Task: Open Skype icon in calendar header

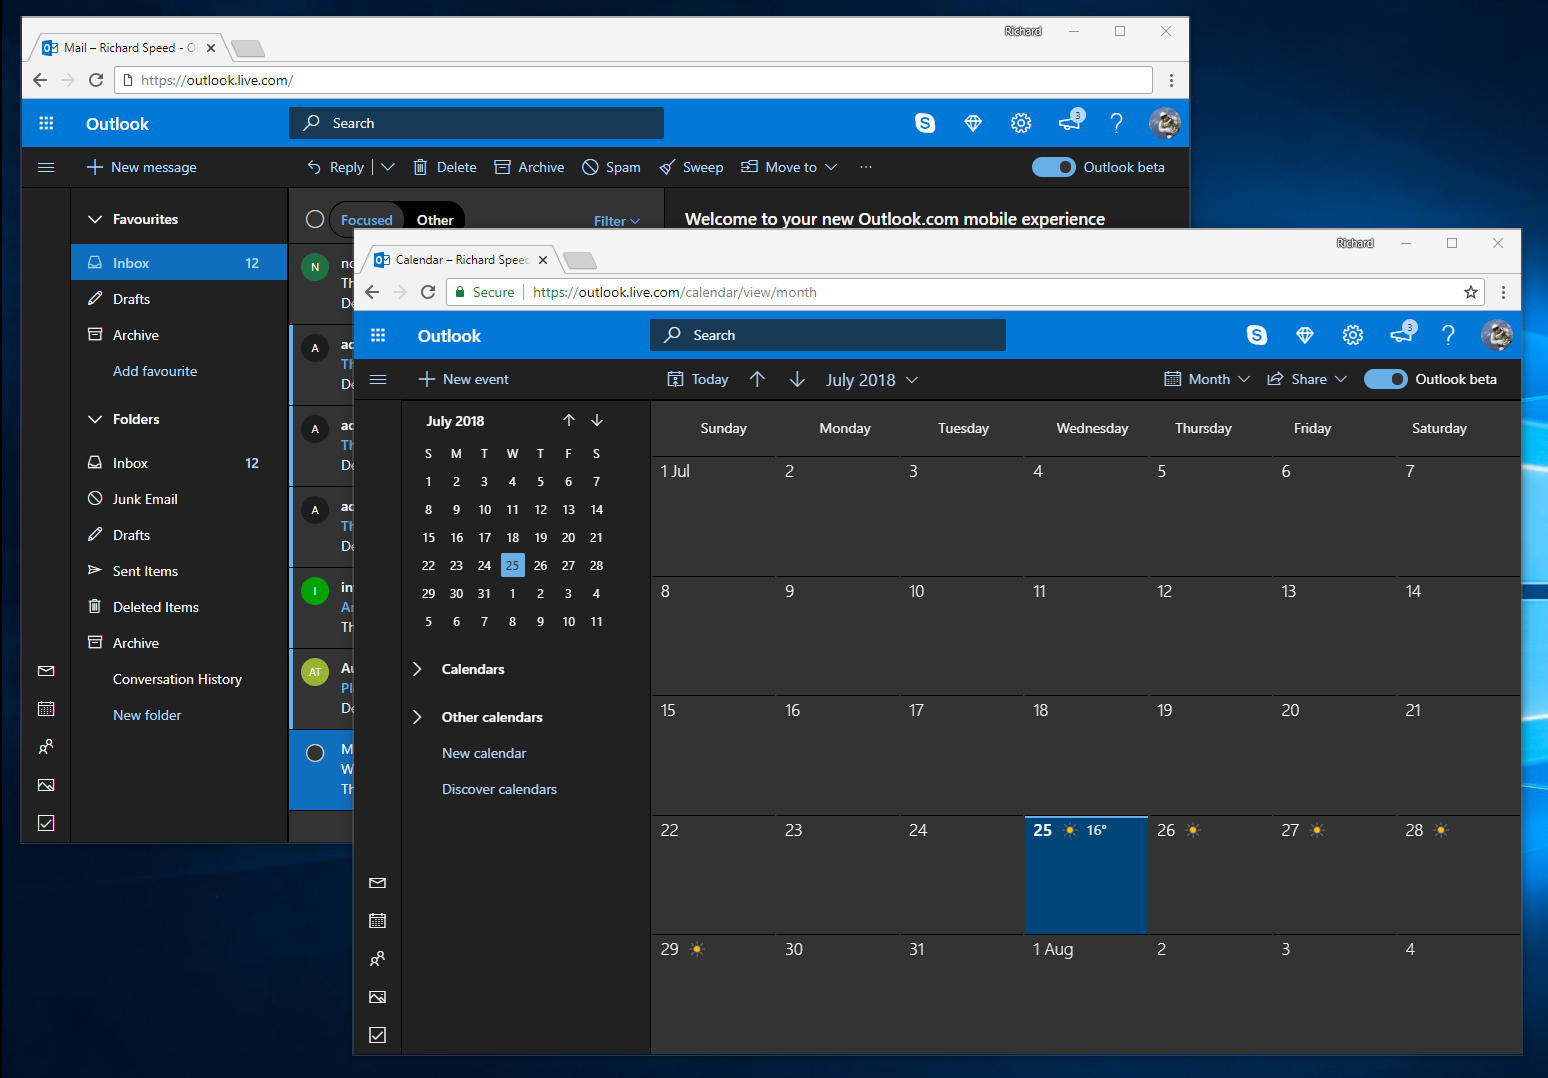Action: point(1256,336)
